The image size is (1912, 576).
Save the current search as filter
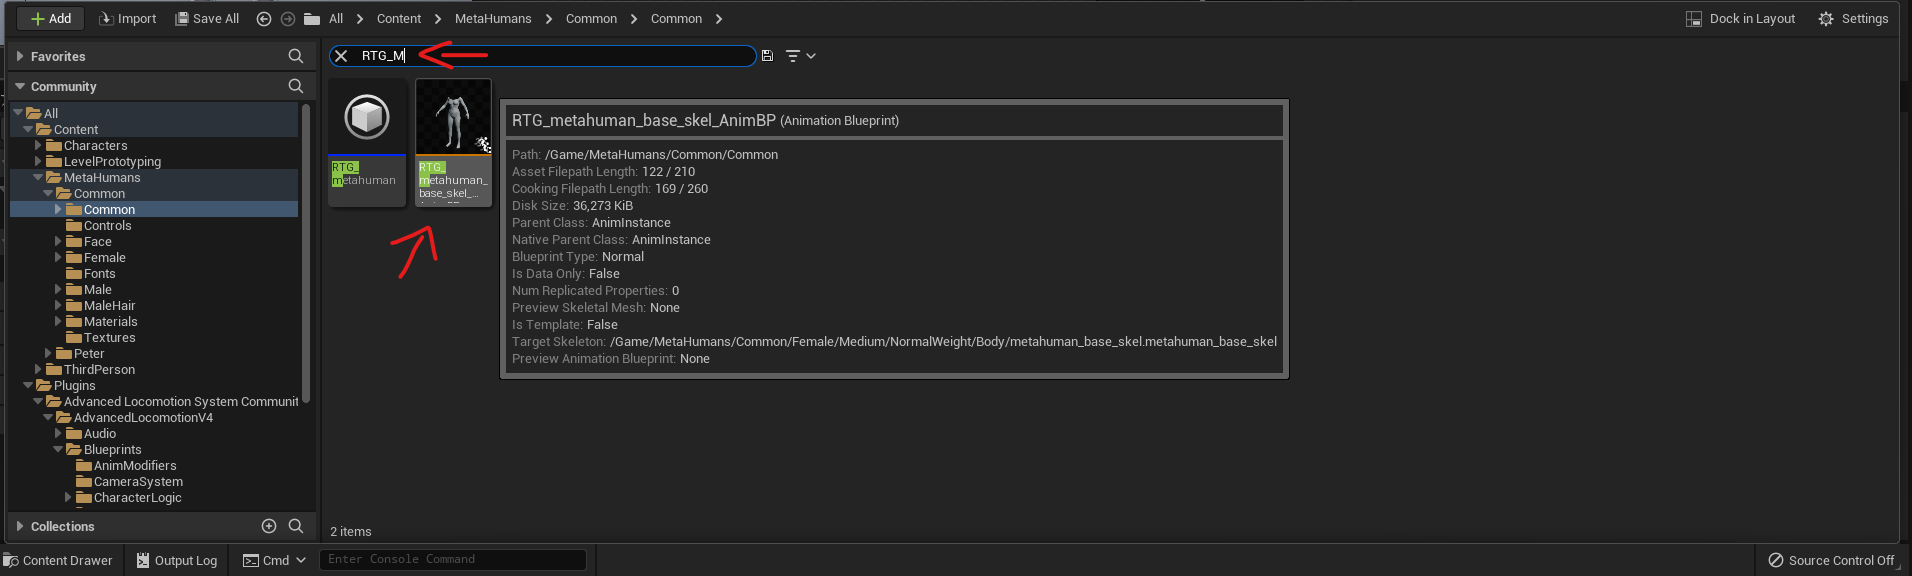(x=767, y=56)
